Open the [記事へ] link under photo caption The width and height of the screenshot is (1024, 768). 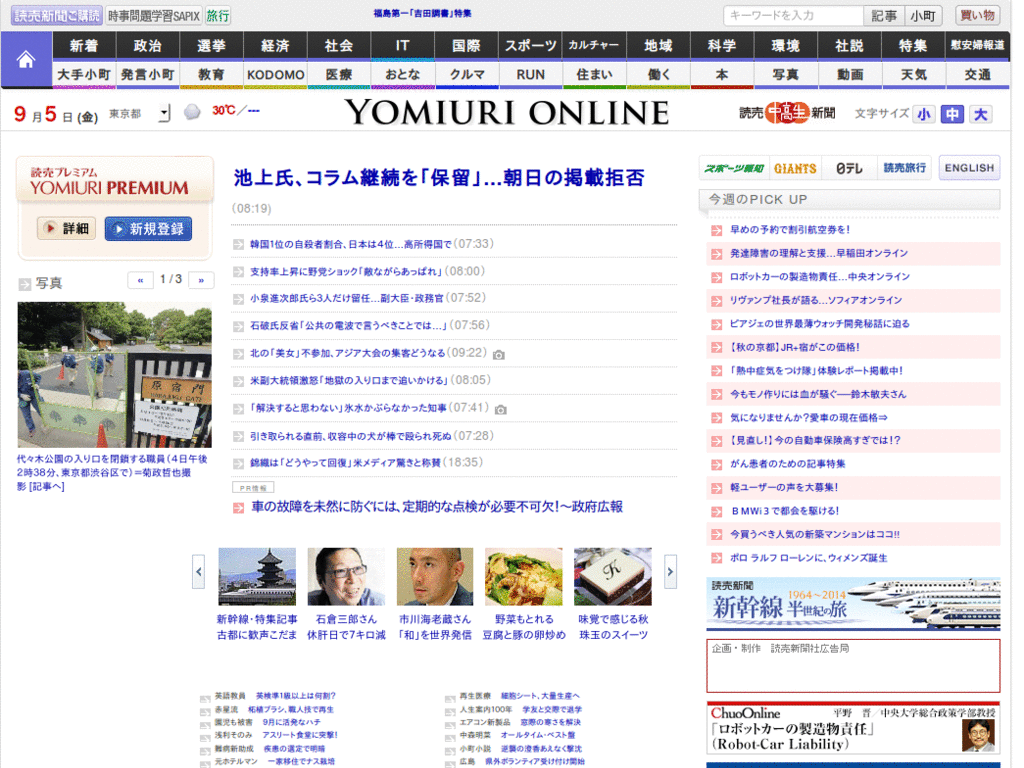(x=46, y=487)
